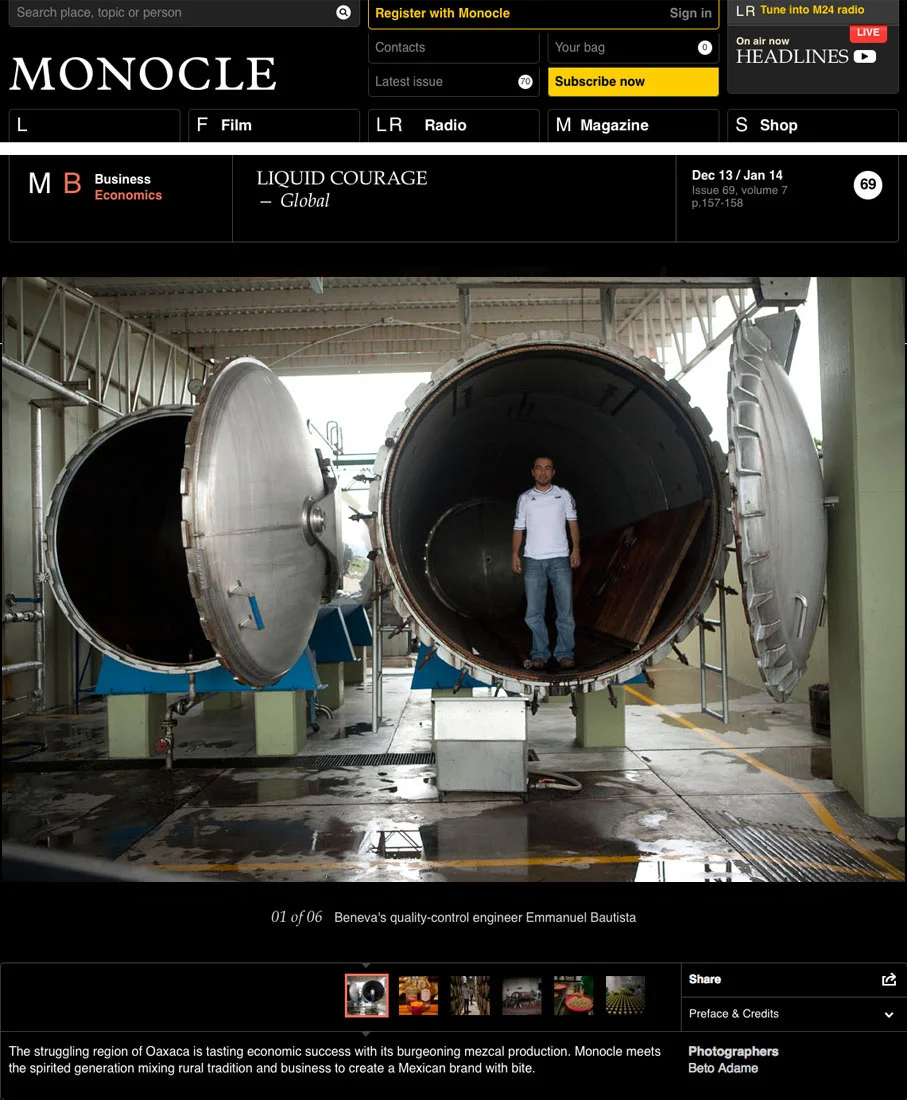The width and height of the screenshot is (907, 1100).
Task: Open the Contacts link
Action: (454, 47)
